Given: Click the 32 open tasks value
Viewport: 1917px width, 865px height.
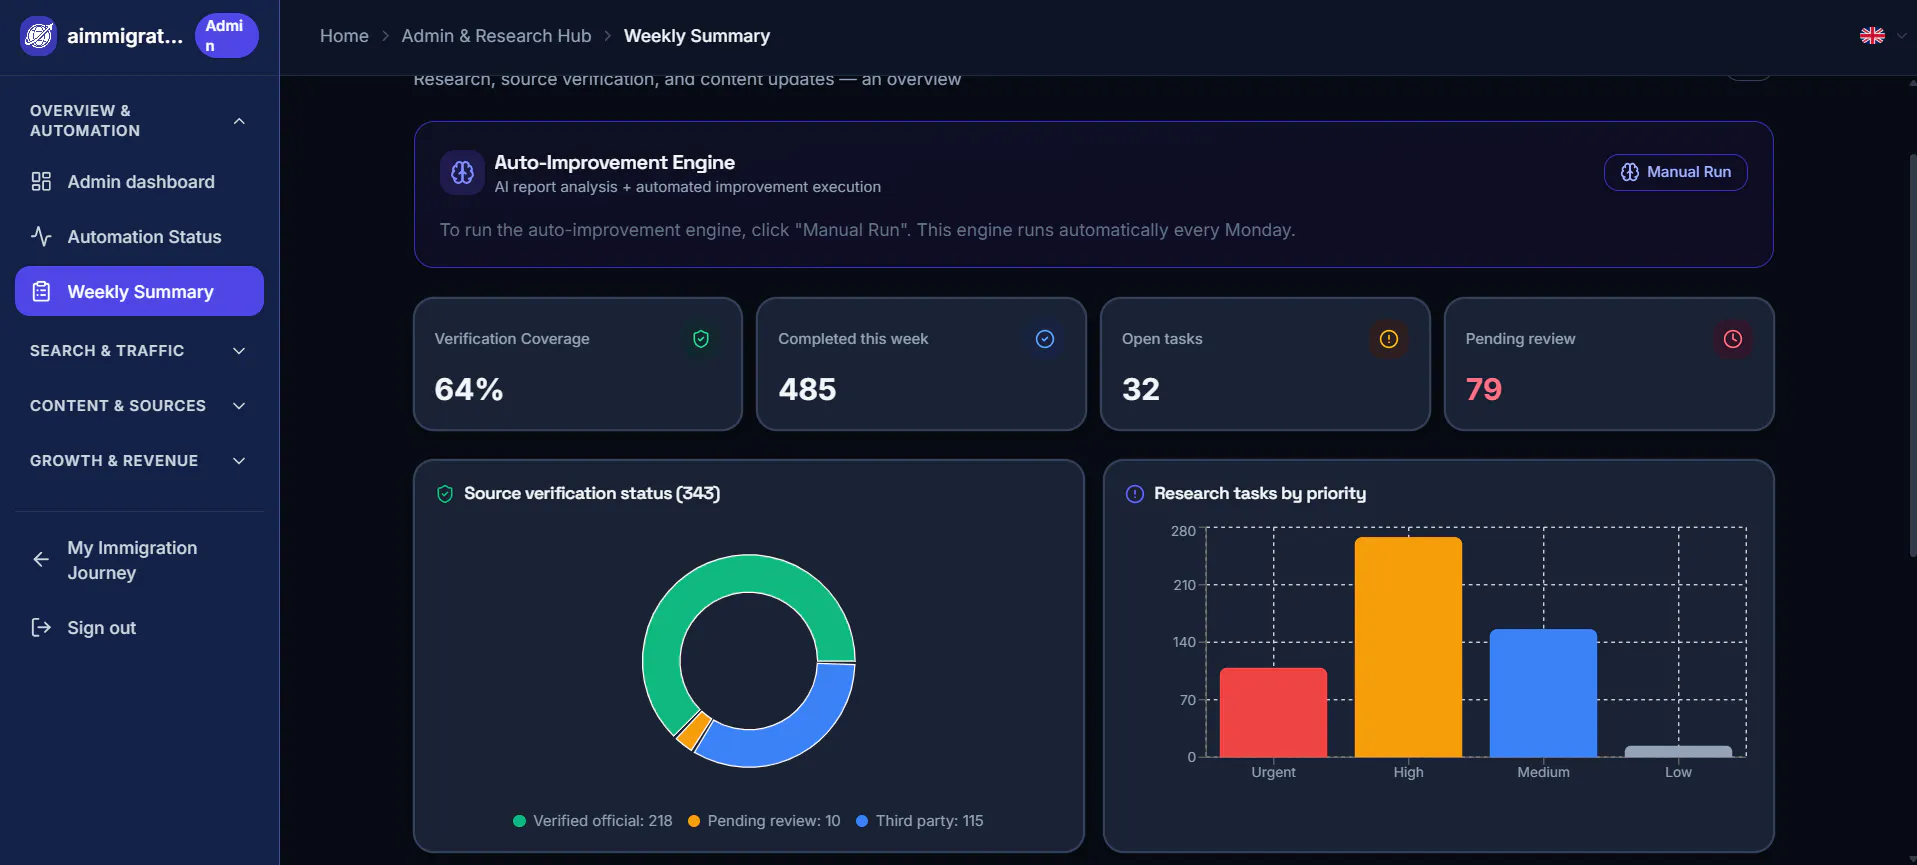Looking at the screenshot, I should point(1141,389).
